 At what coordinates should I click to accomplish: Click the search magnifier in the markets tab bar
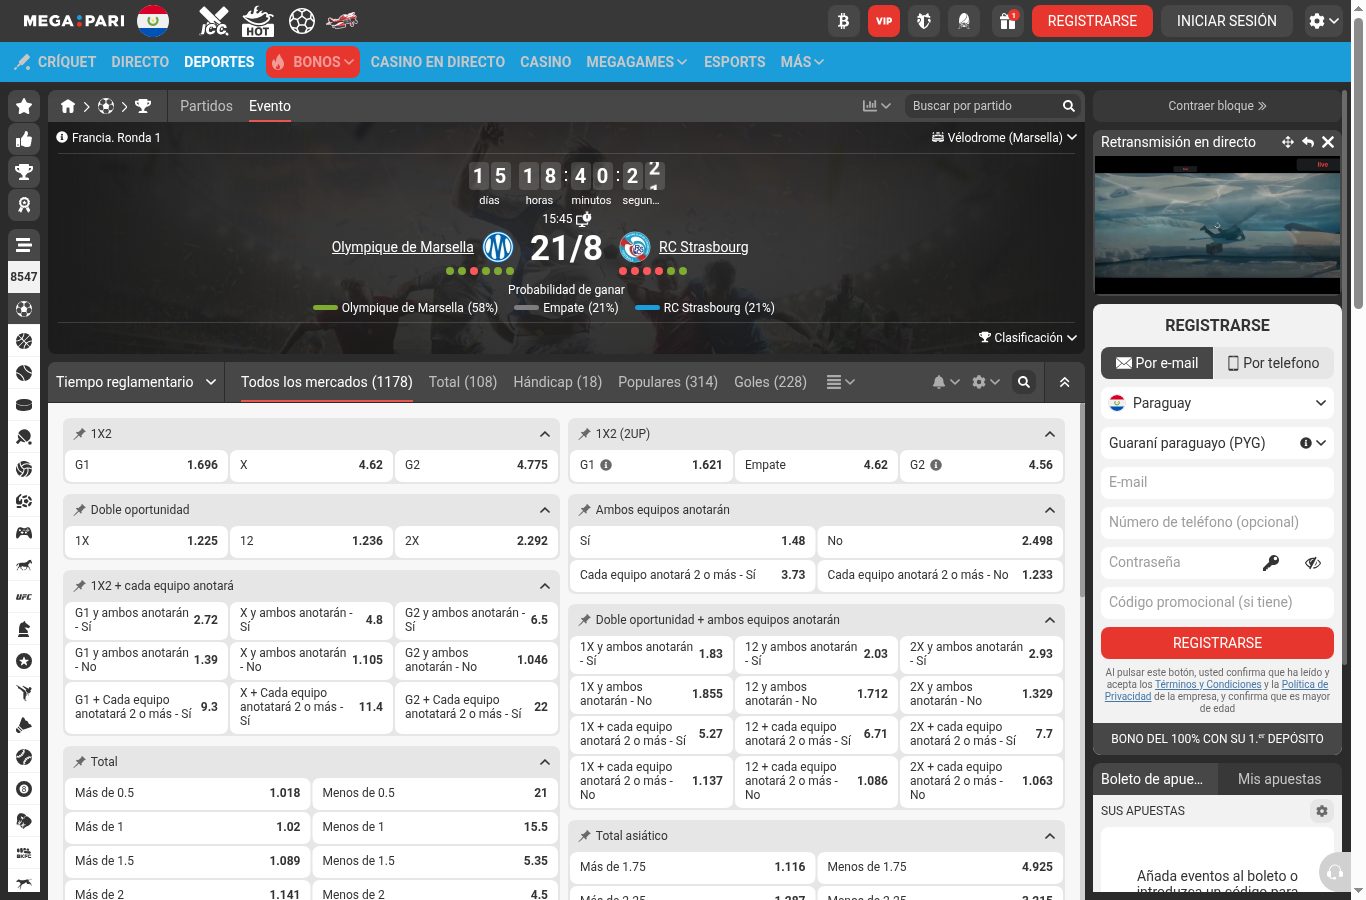(1024, 382)
